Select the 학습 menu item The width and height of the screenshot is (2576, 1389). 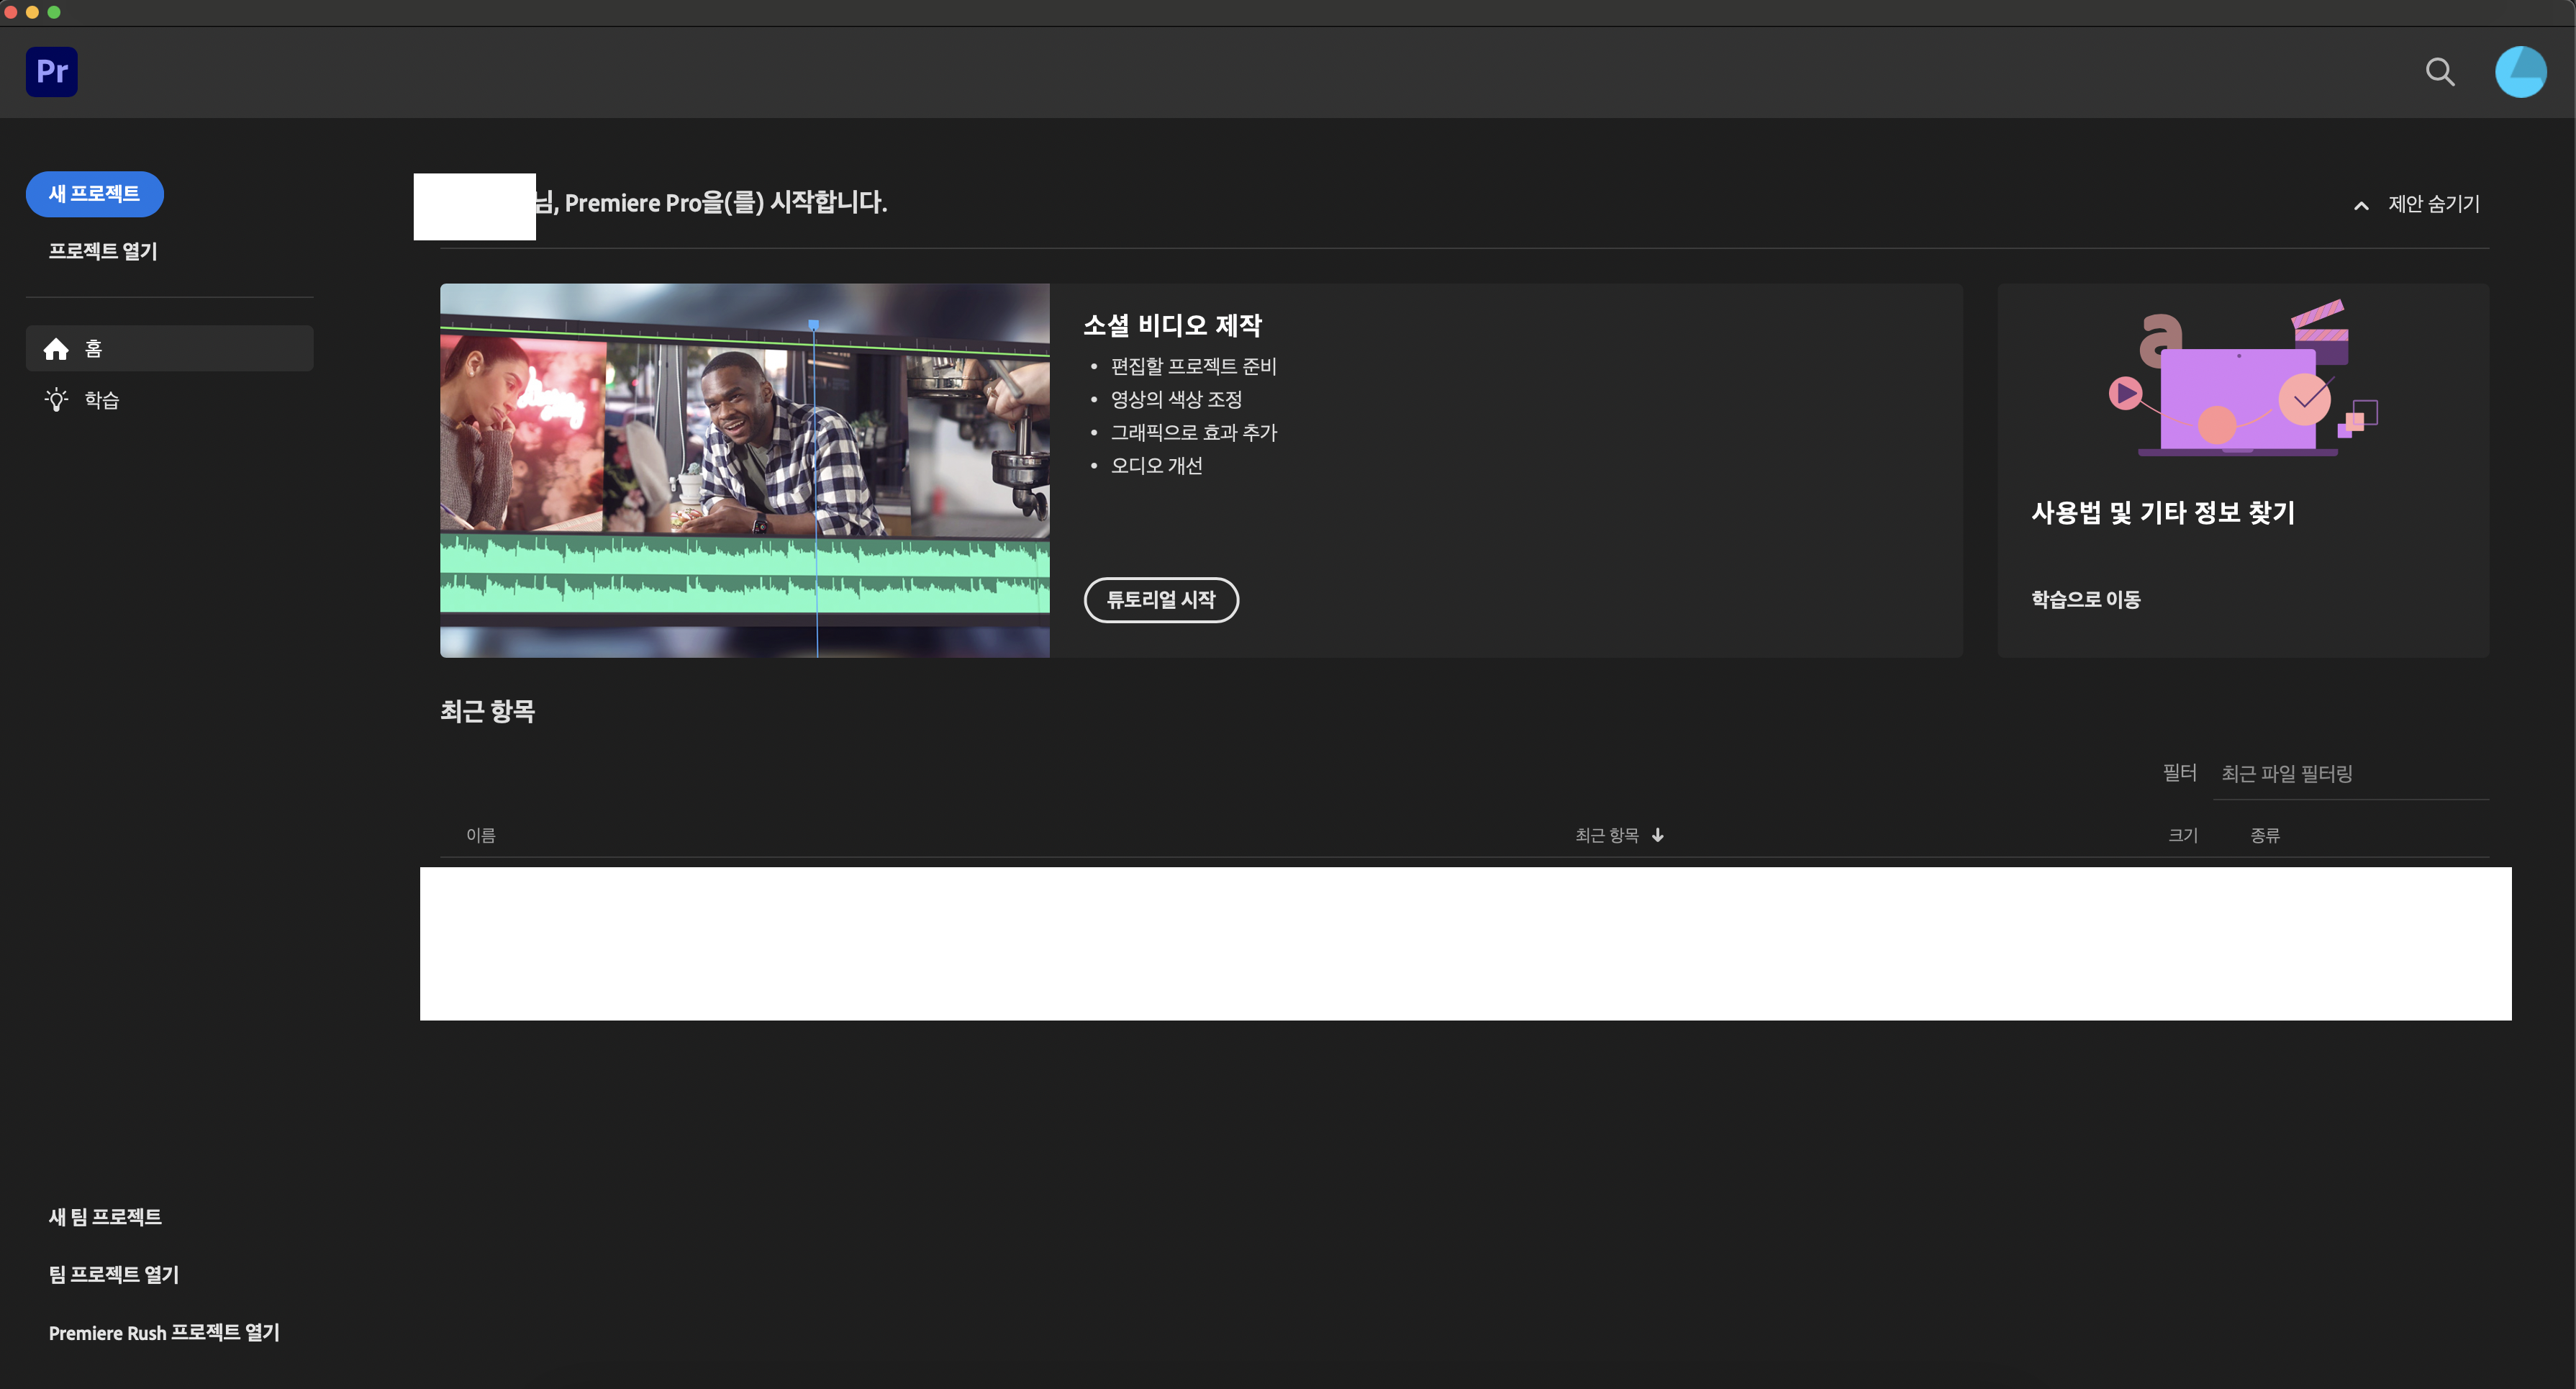(x=169, y=400)
